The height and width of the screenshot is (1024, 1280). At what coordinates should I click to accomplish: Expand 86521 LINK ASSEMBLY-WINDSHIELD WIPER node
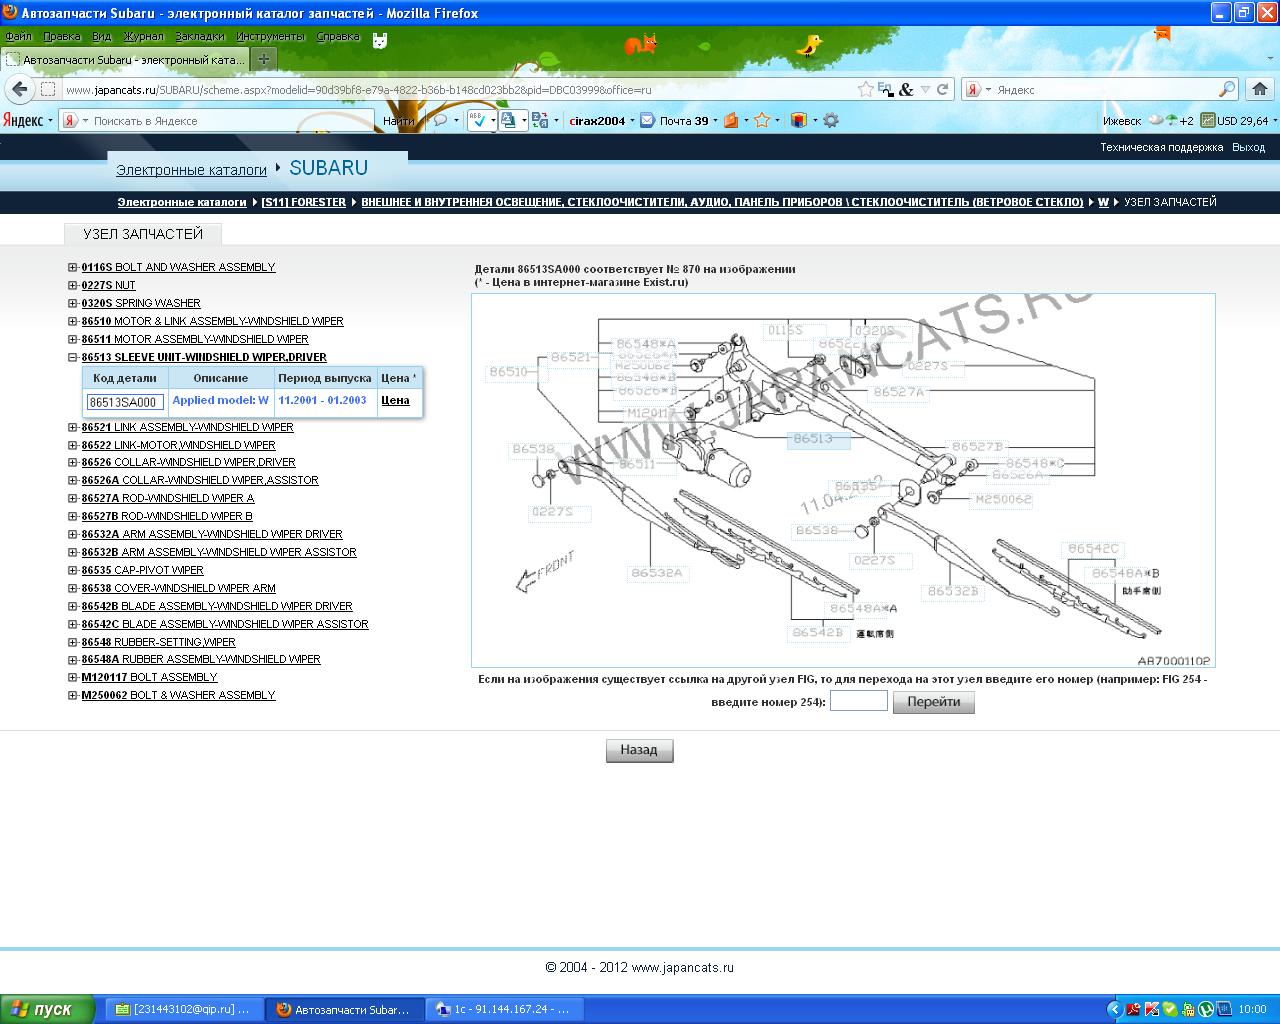[73, 427]
